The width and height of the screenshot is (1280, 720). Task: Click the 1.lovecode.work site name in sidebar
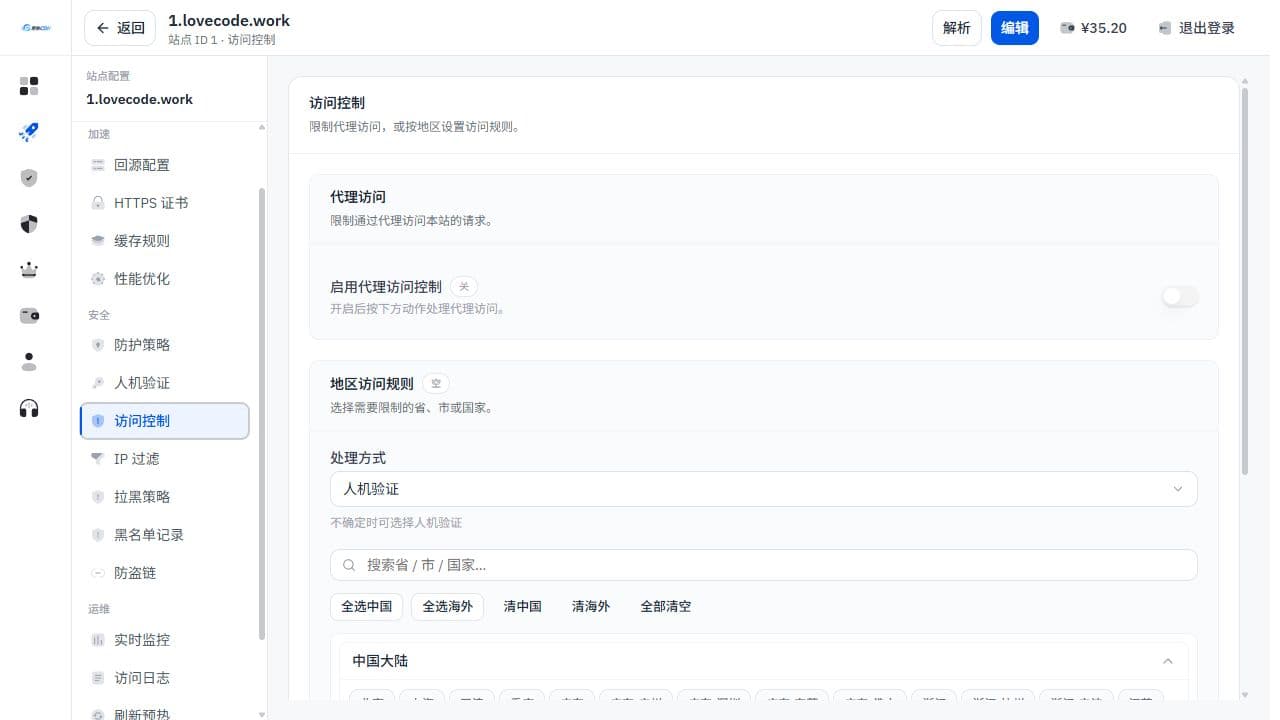(140, 99)
